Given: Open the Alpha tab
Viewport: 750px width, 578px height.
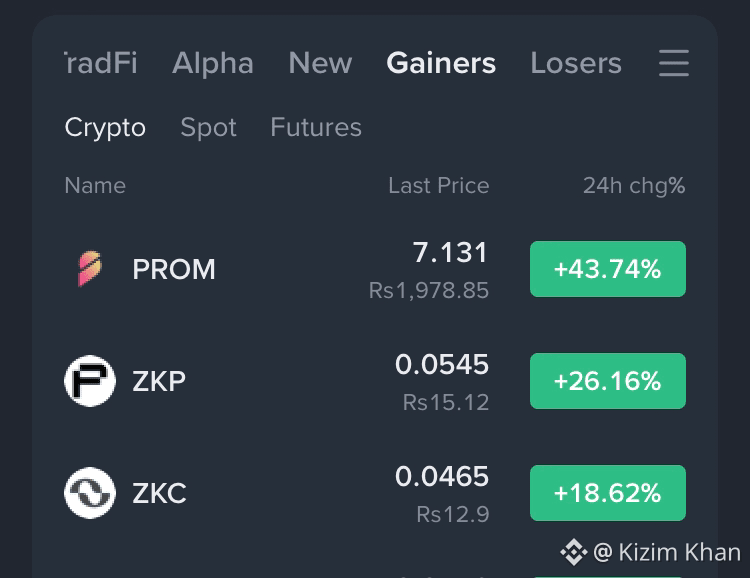Looking at the screenshot, I should (213, 63).
